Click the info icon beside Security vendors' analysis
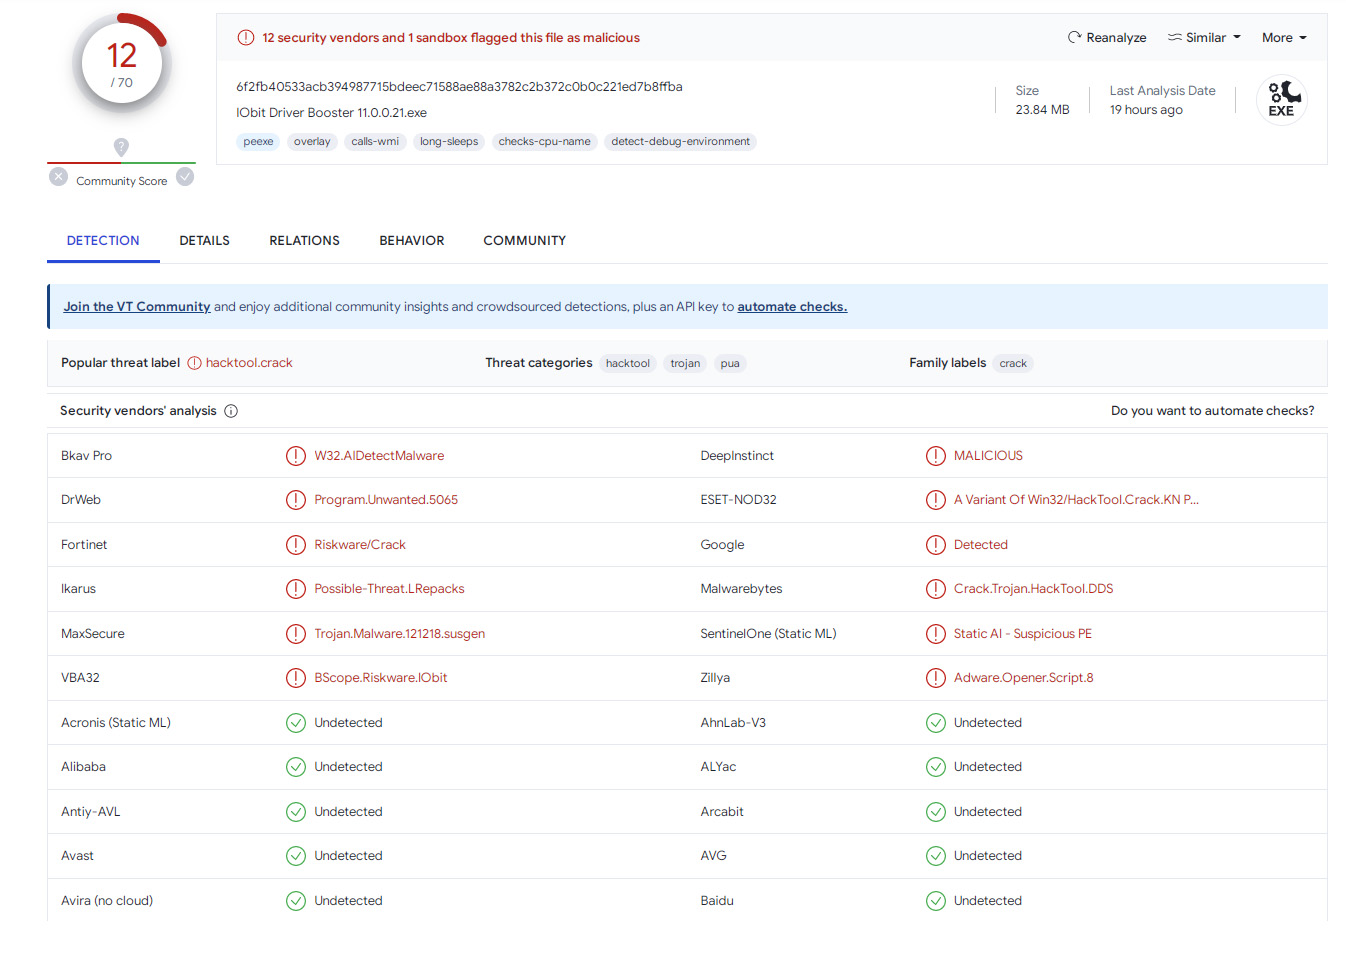The width and height of the screenshot is (1346, 972). (231, 411)
